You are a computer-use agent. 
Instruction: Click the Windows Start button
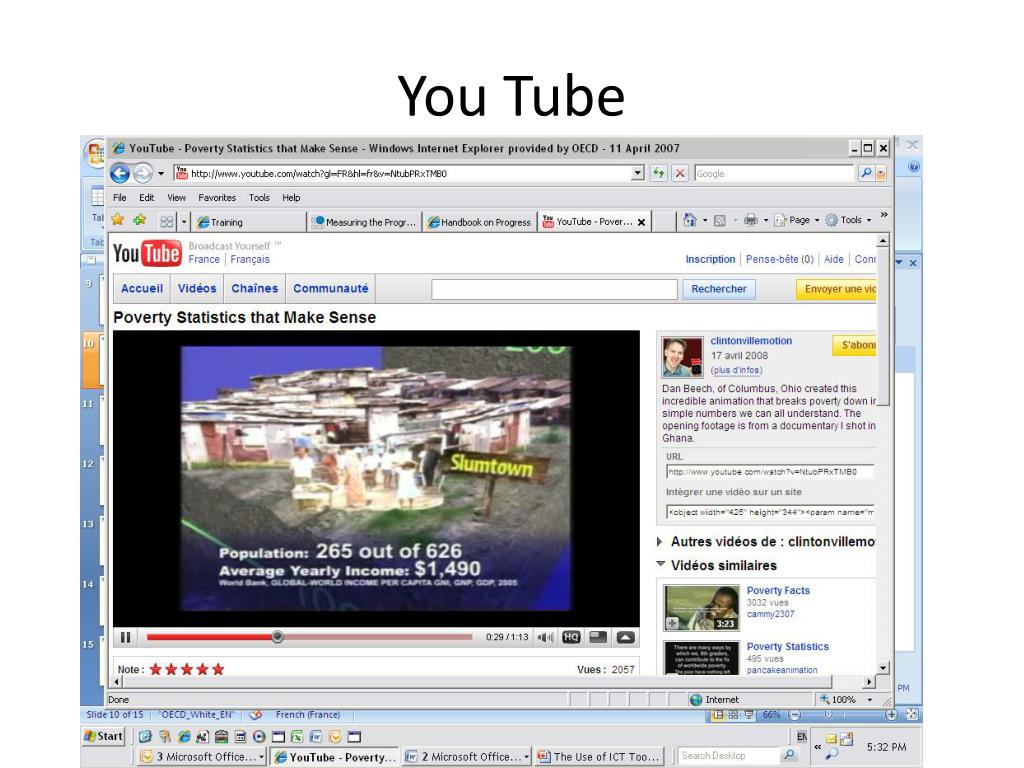tap(103, 736)
